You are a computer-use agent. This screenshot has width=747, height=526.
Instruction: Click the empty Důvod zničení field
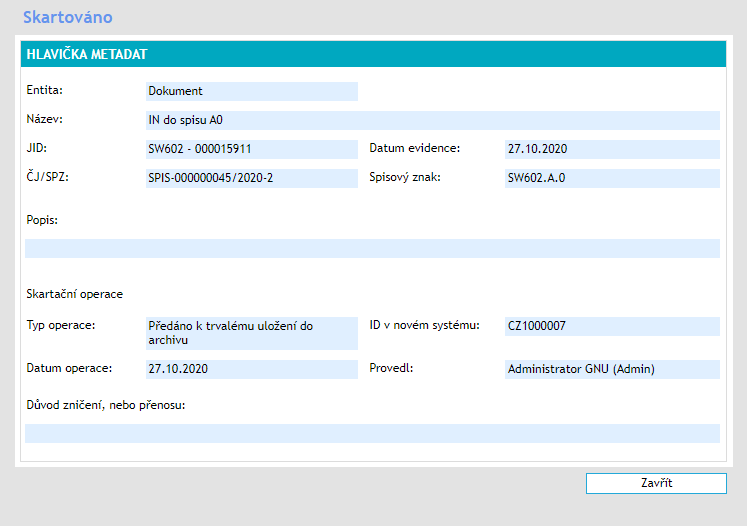point(372,433)
